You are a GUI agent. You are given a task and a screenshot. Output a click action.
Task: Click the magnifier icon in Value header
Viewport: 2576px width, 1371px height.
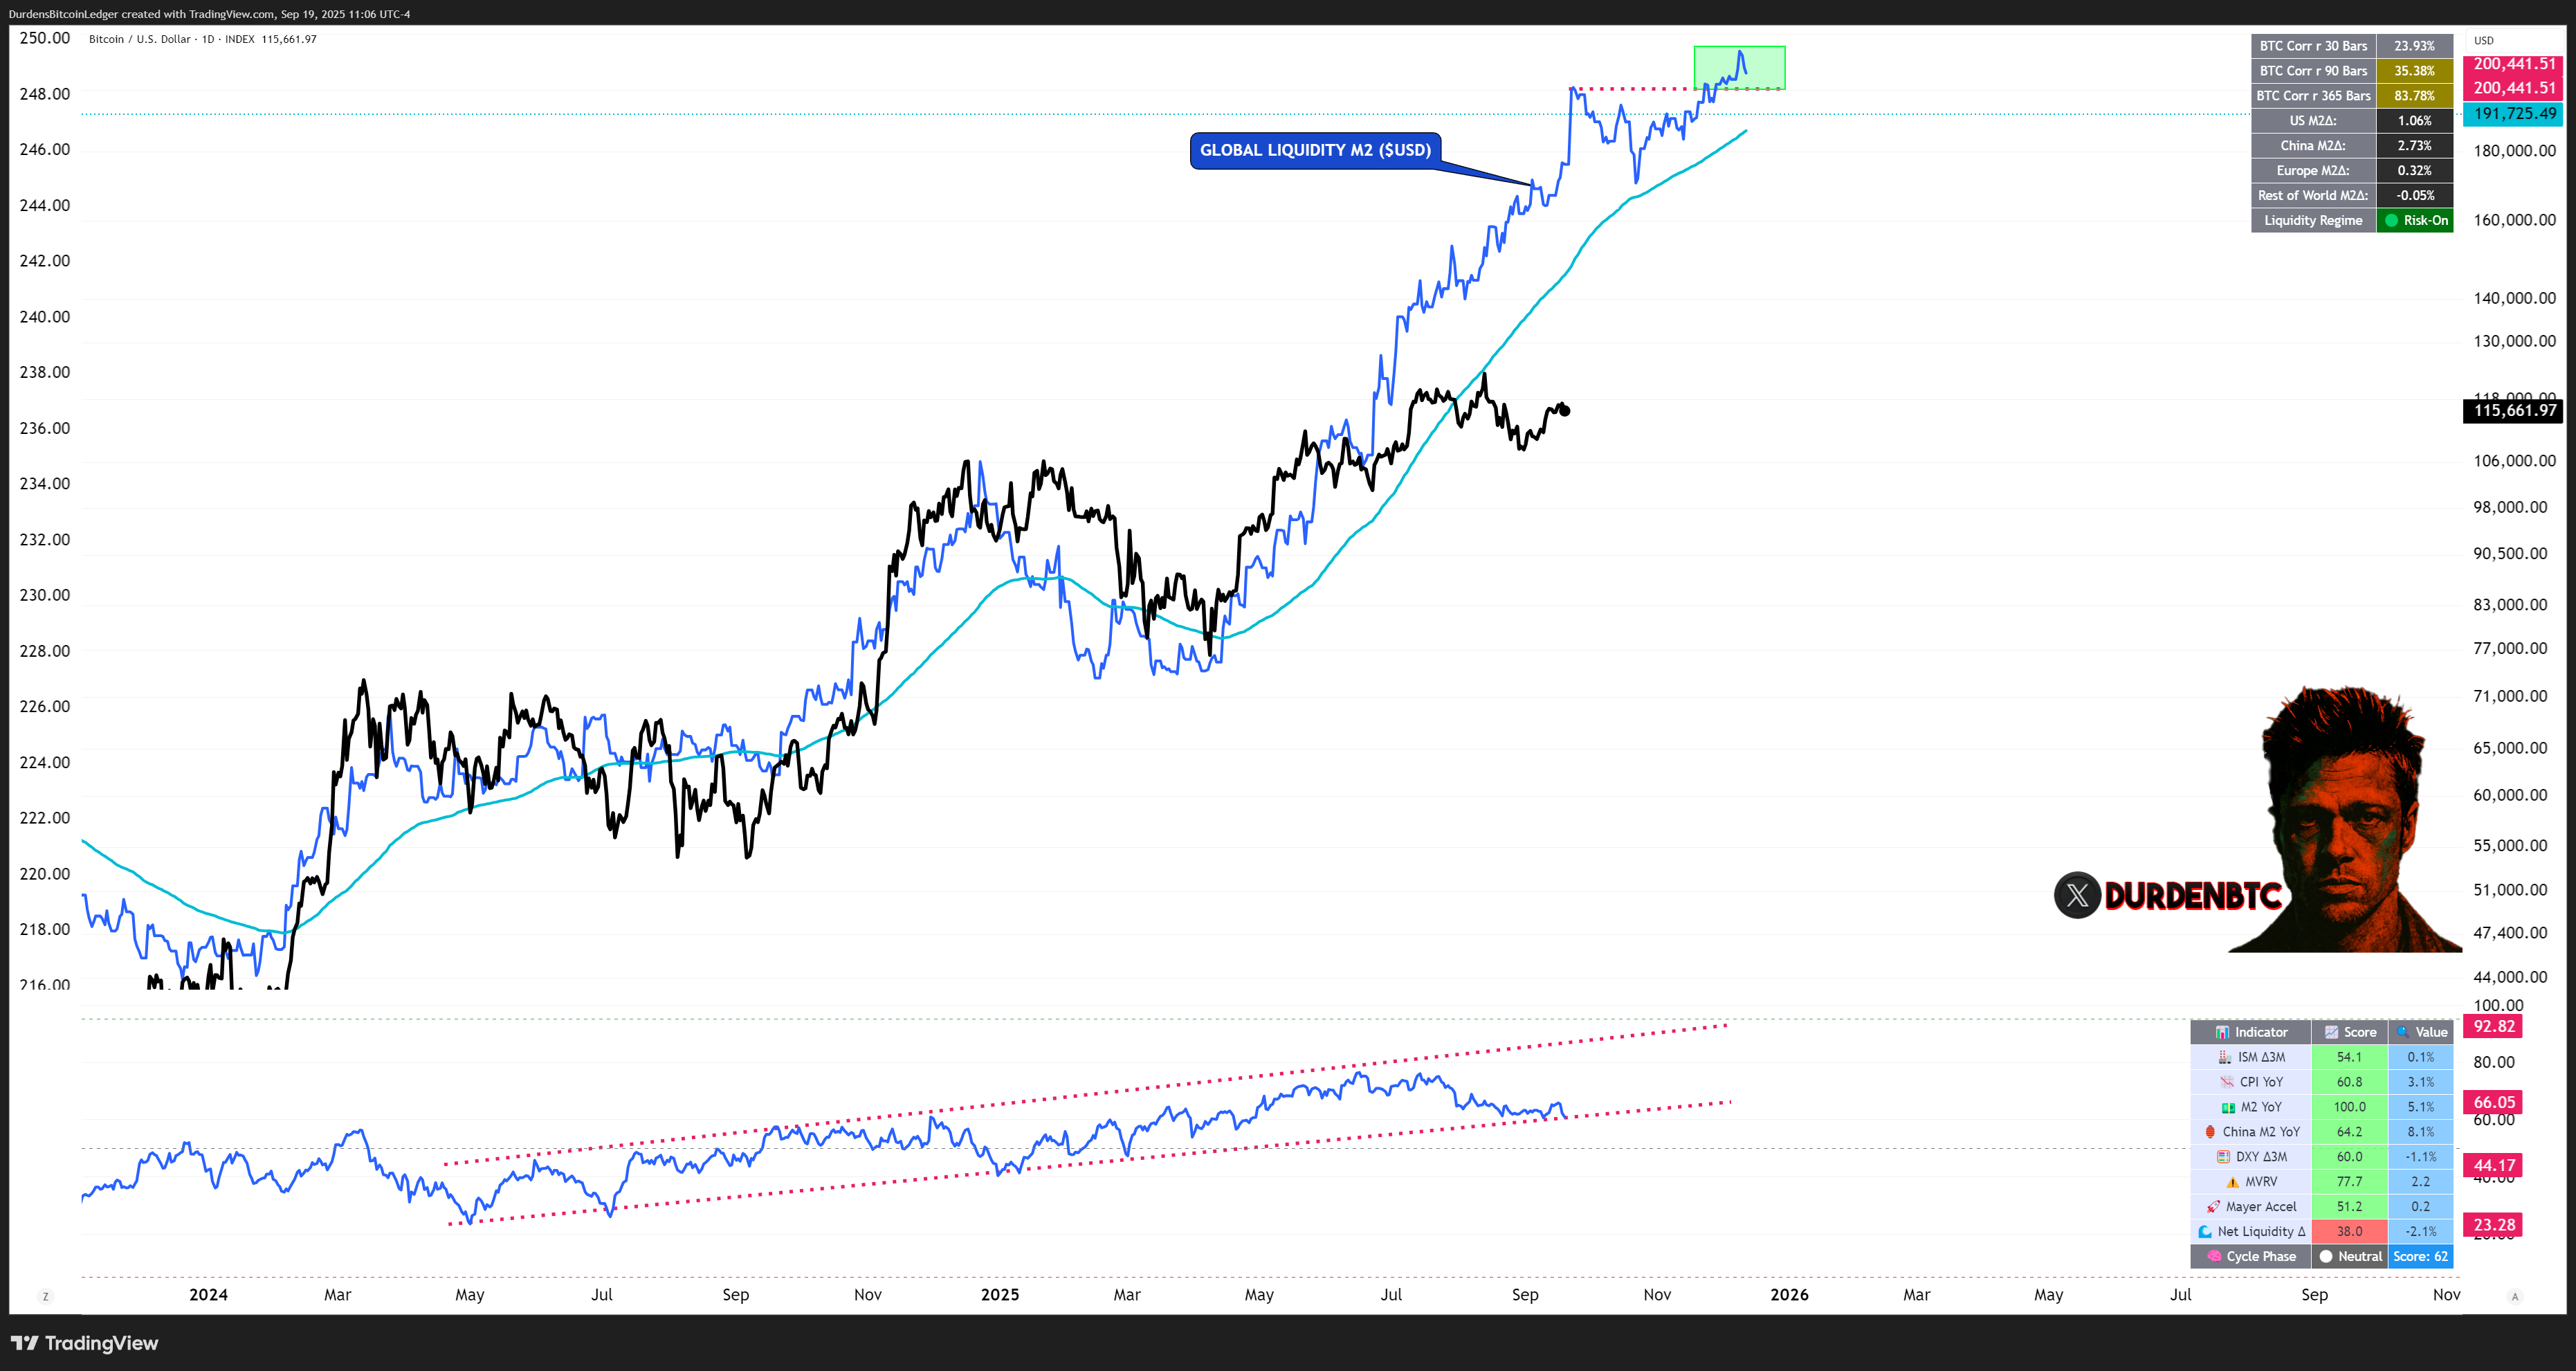[2402, 1032]
